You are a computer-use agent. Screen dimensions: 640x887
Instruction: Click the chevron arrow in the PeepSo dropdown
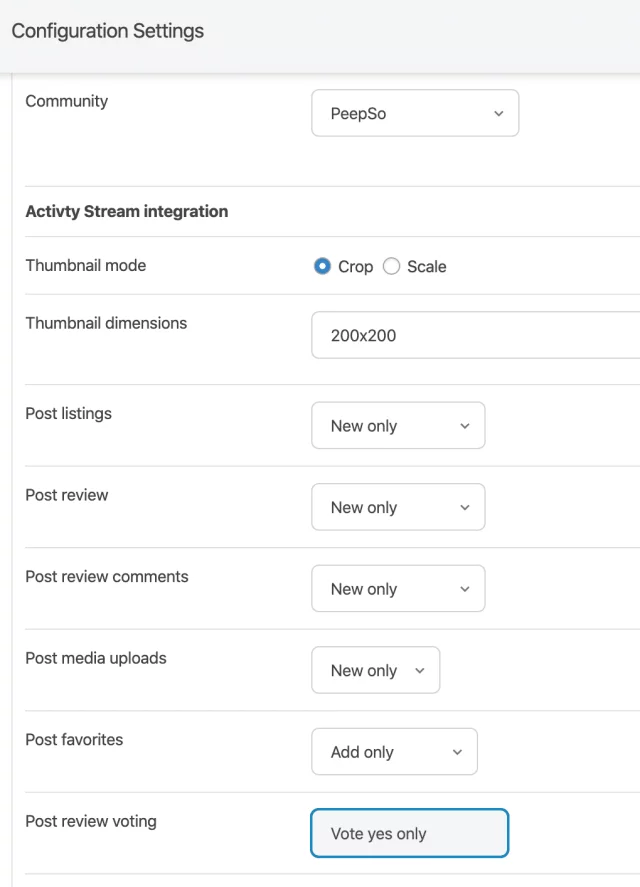(x=499, y=114)
